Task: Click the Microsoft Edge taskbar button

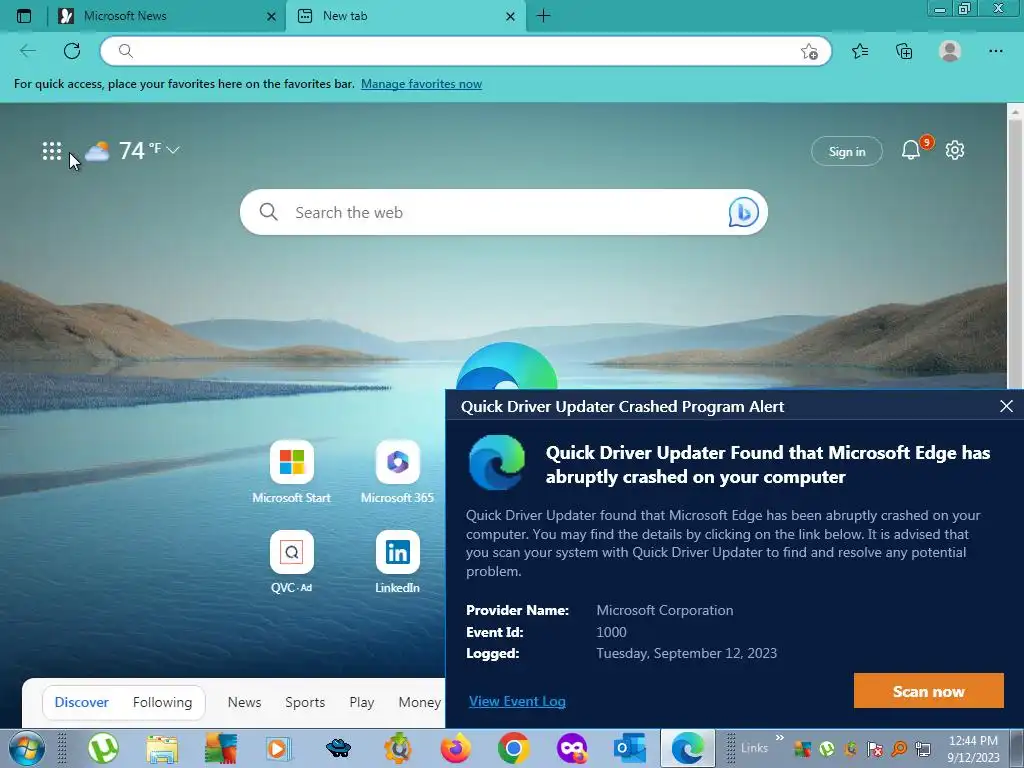Action: [688, 748]
